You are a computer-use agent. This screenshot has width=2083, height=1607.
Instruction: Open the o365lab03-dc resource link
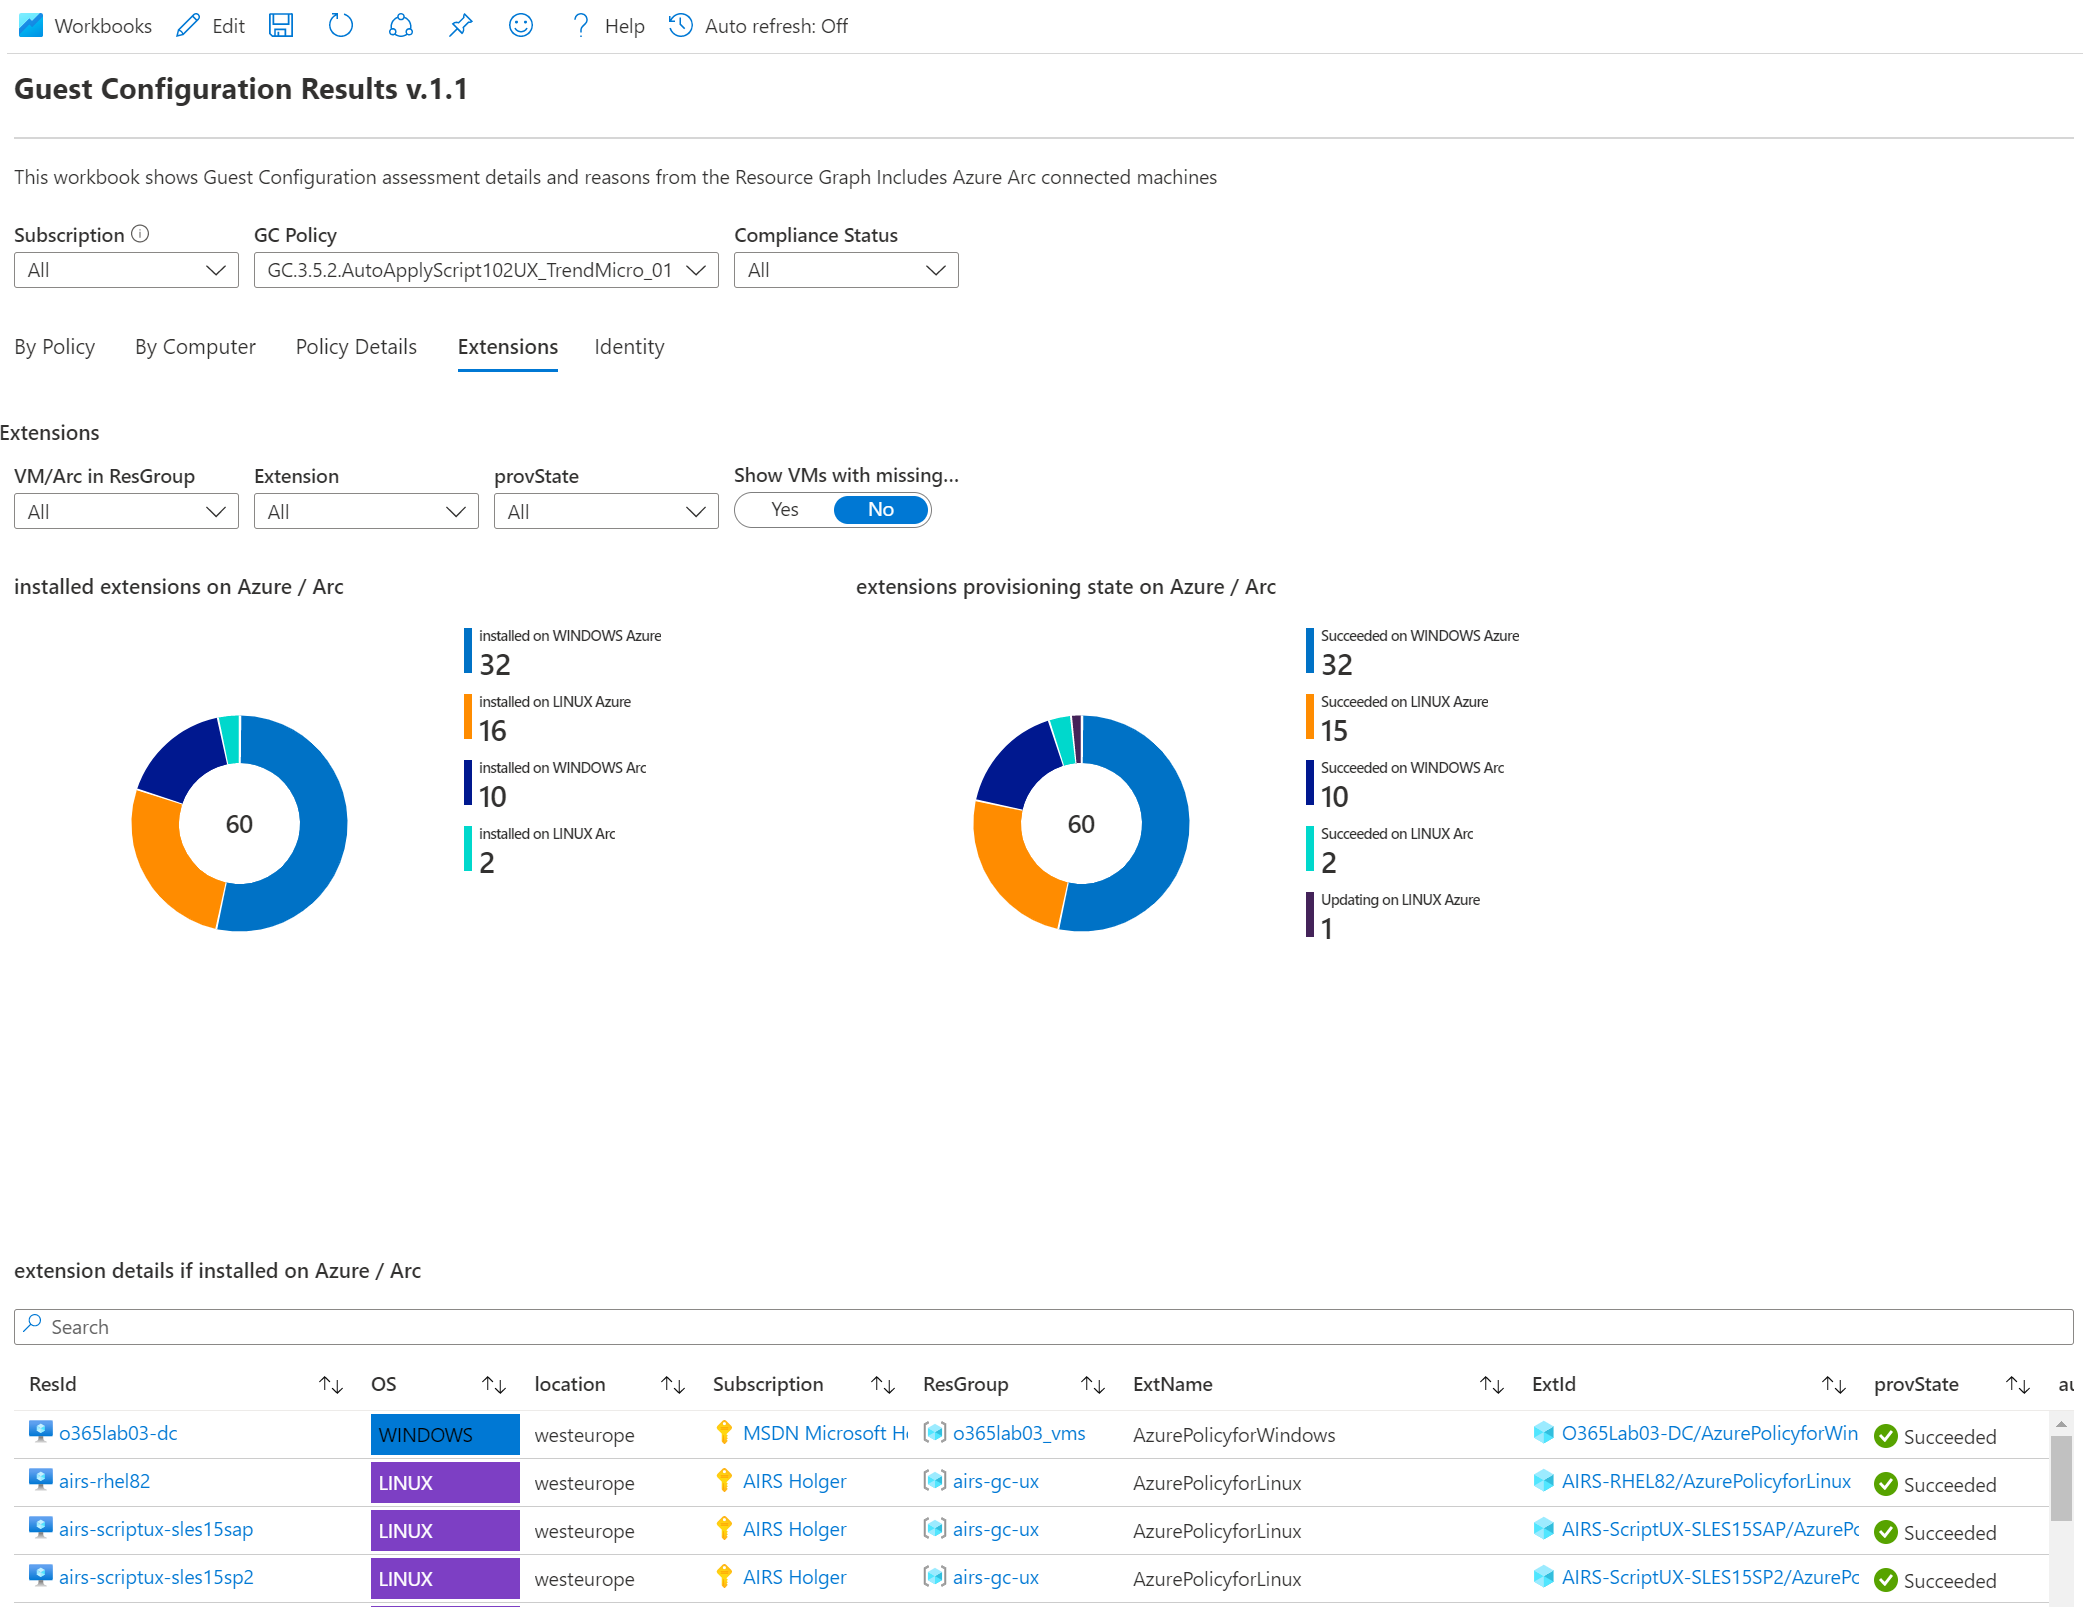coord(118,1433)
